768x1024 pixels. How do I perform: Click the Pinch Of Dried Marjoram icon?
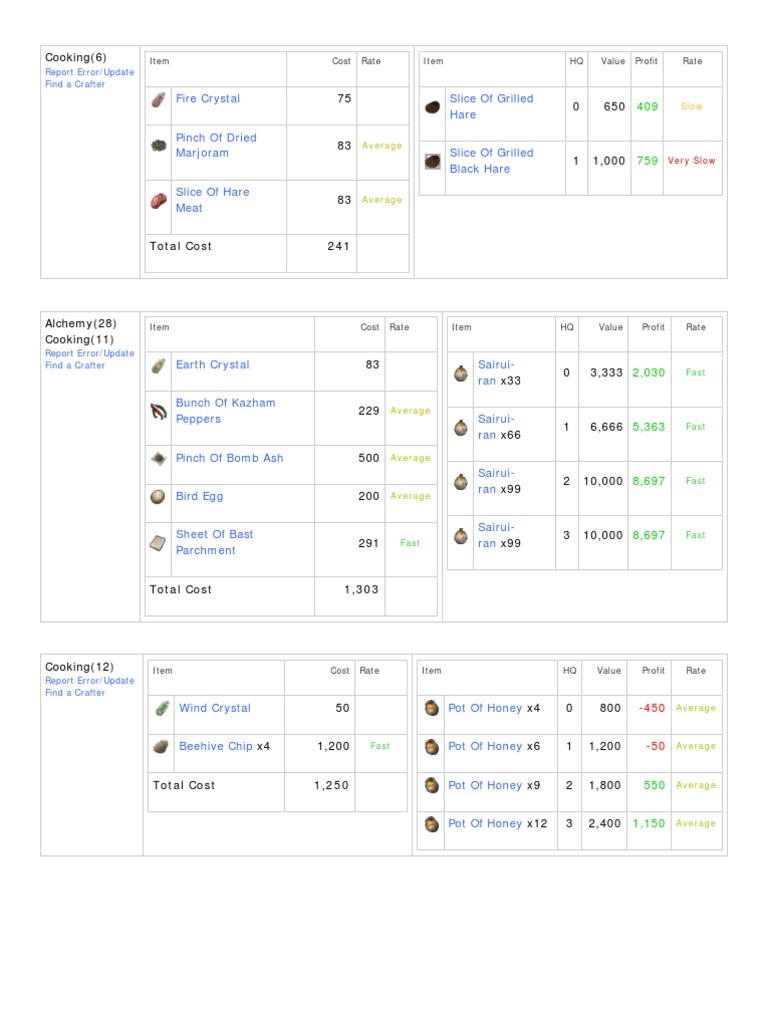pos(158,146)
